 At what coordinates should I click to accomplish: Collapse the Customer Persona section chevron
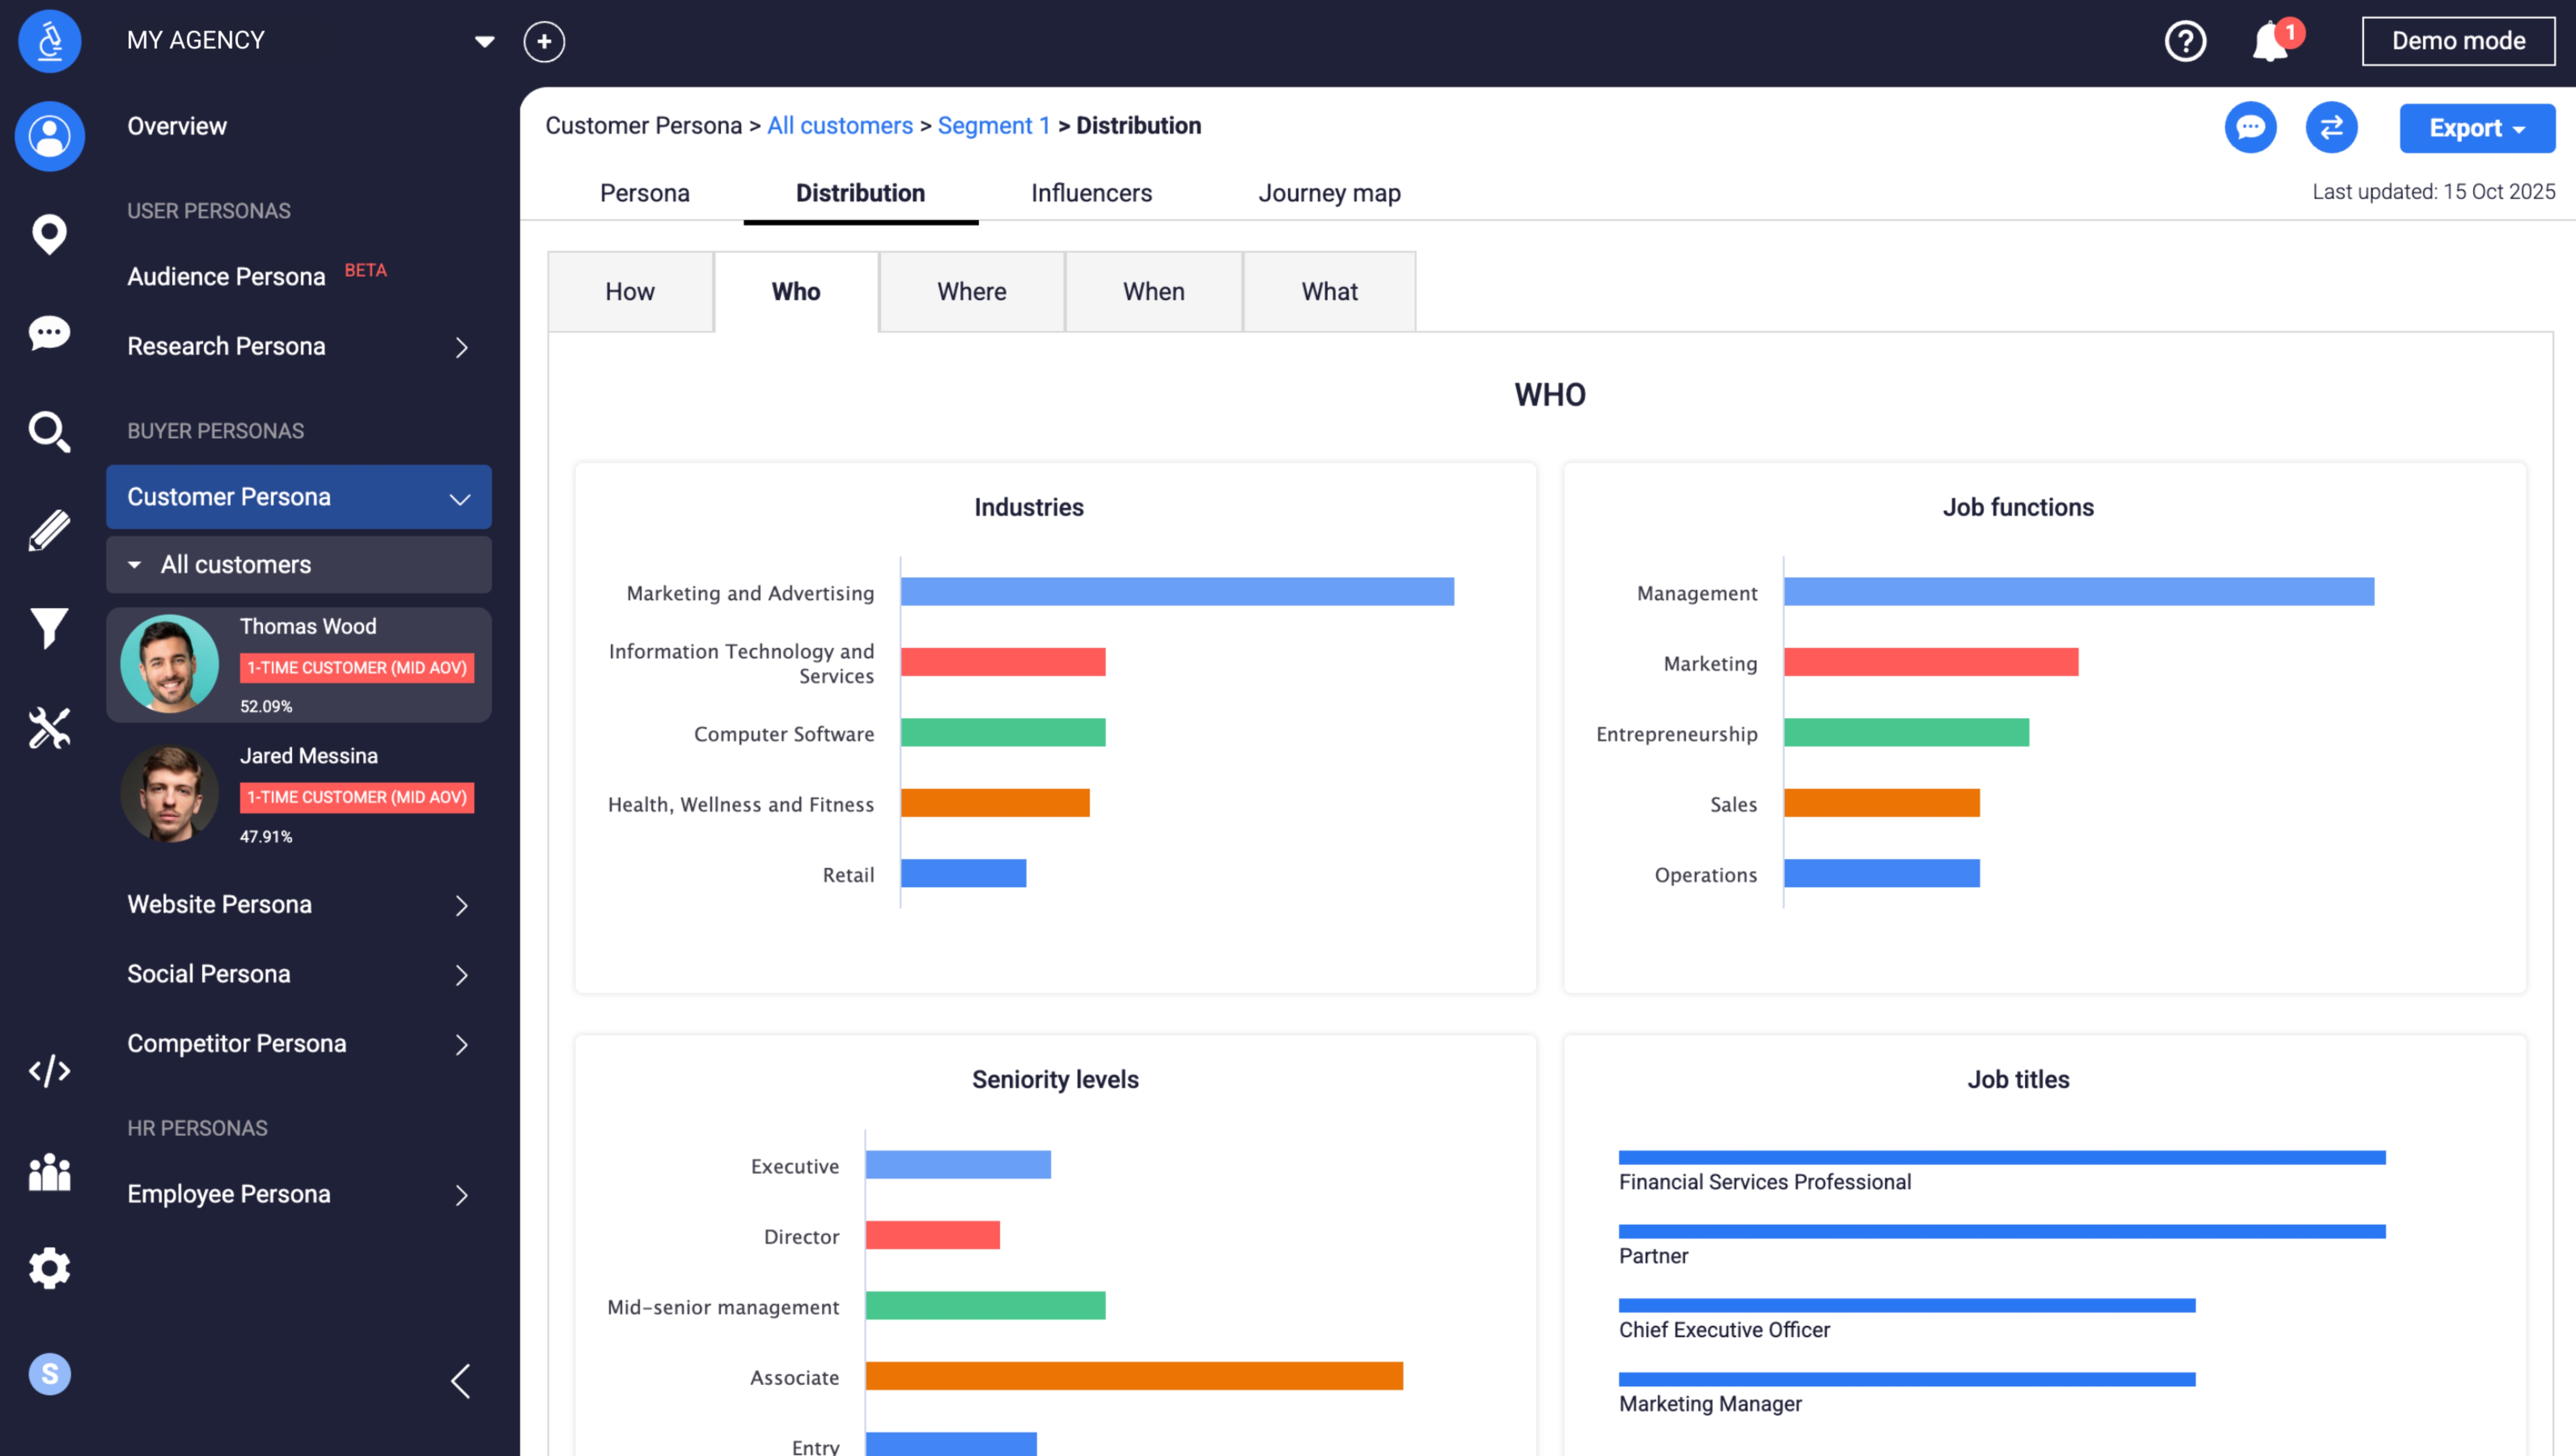[459, 497]
